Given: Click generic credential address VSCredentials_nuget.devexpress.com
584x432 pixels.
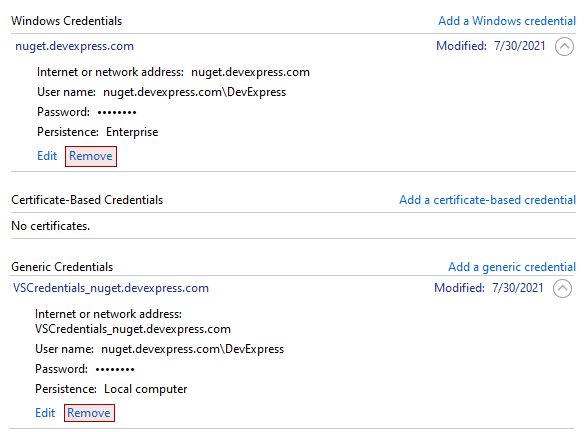Looking at the screenshot, I should pos(133,329).
